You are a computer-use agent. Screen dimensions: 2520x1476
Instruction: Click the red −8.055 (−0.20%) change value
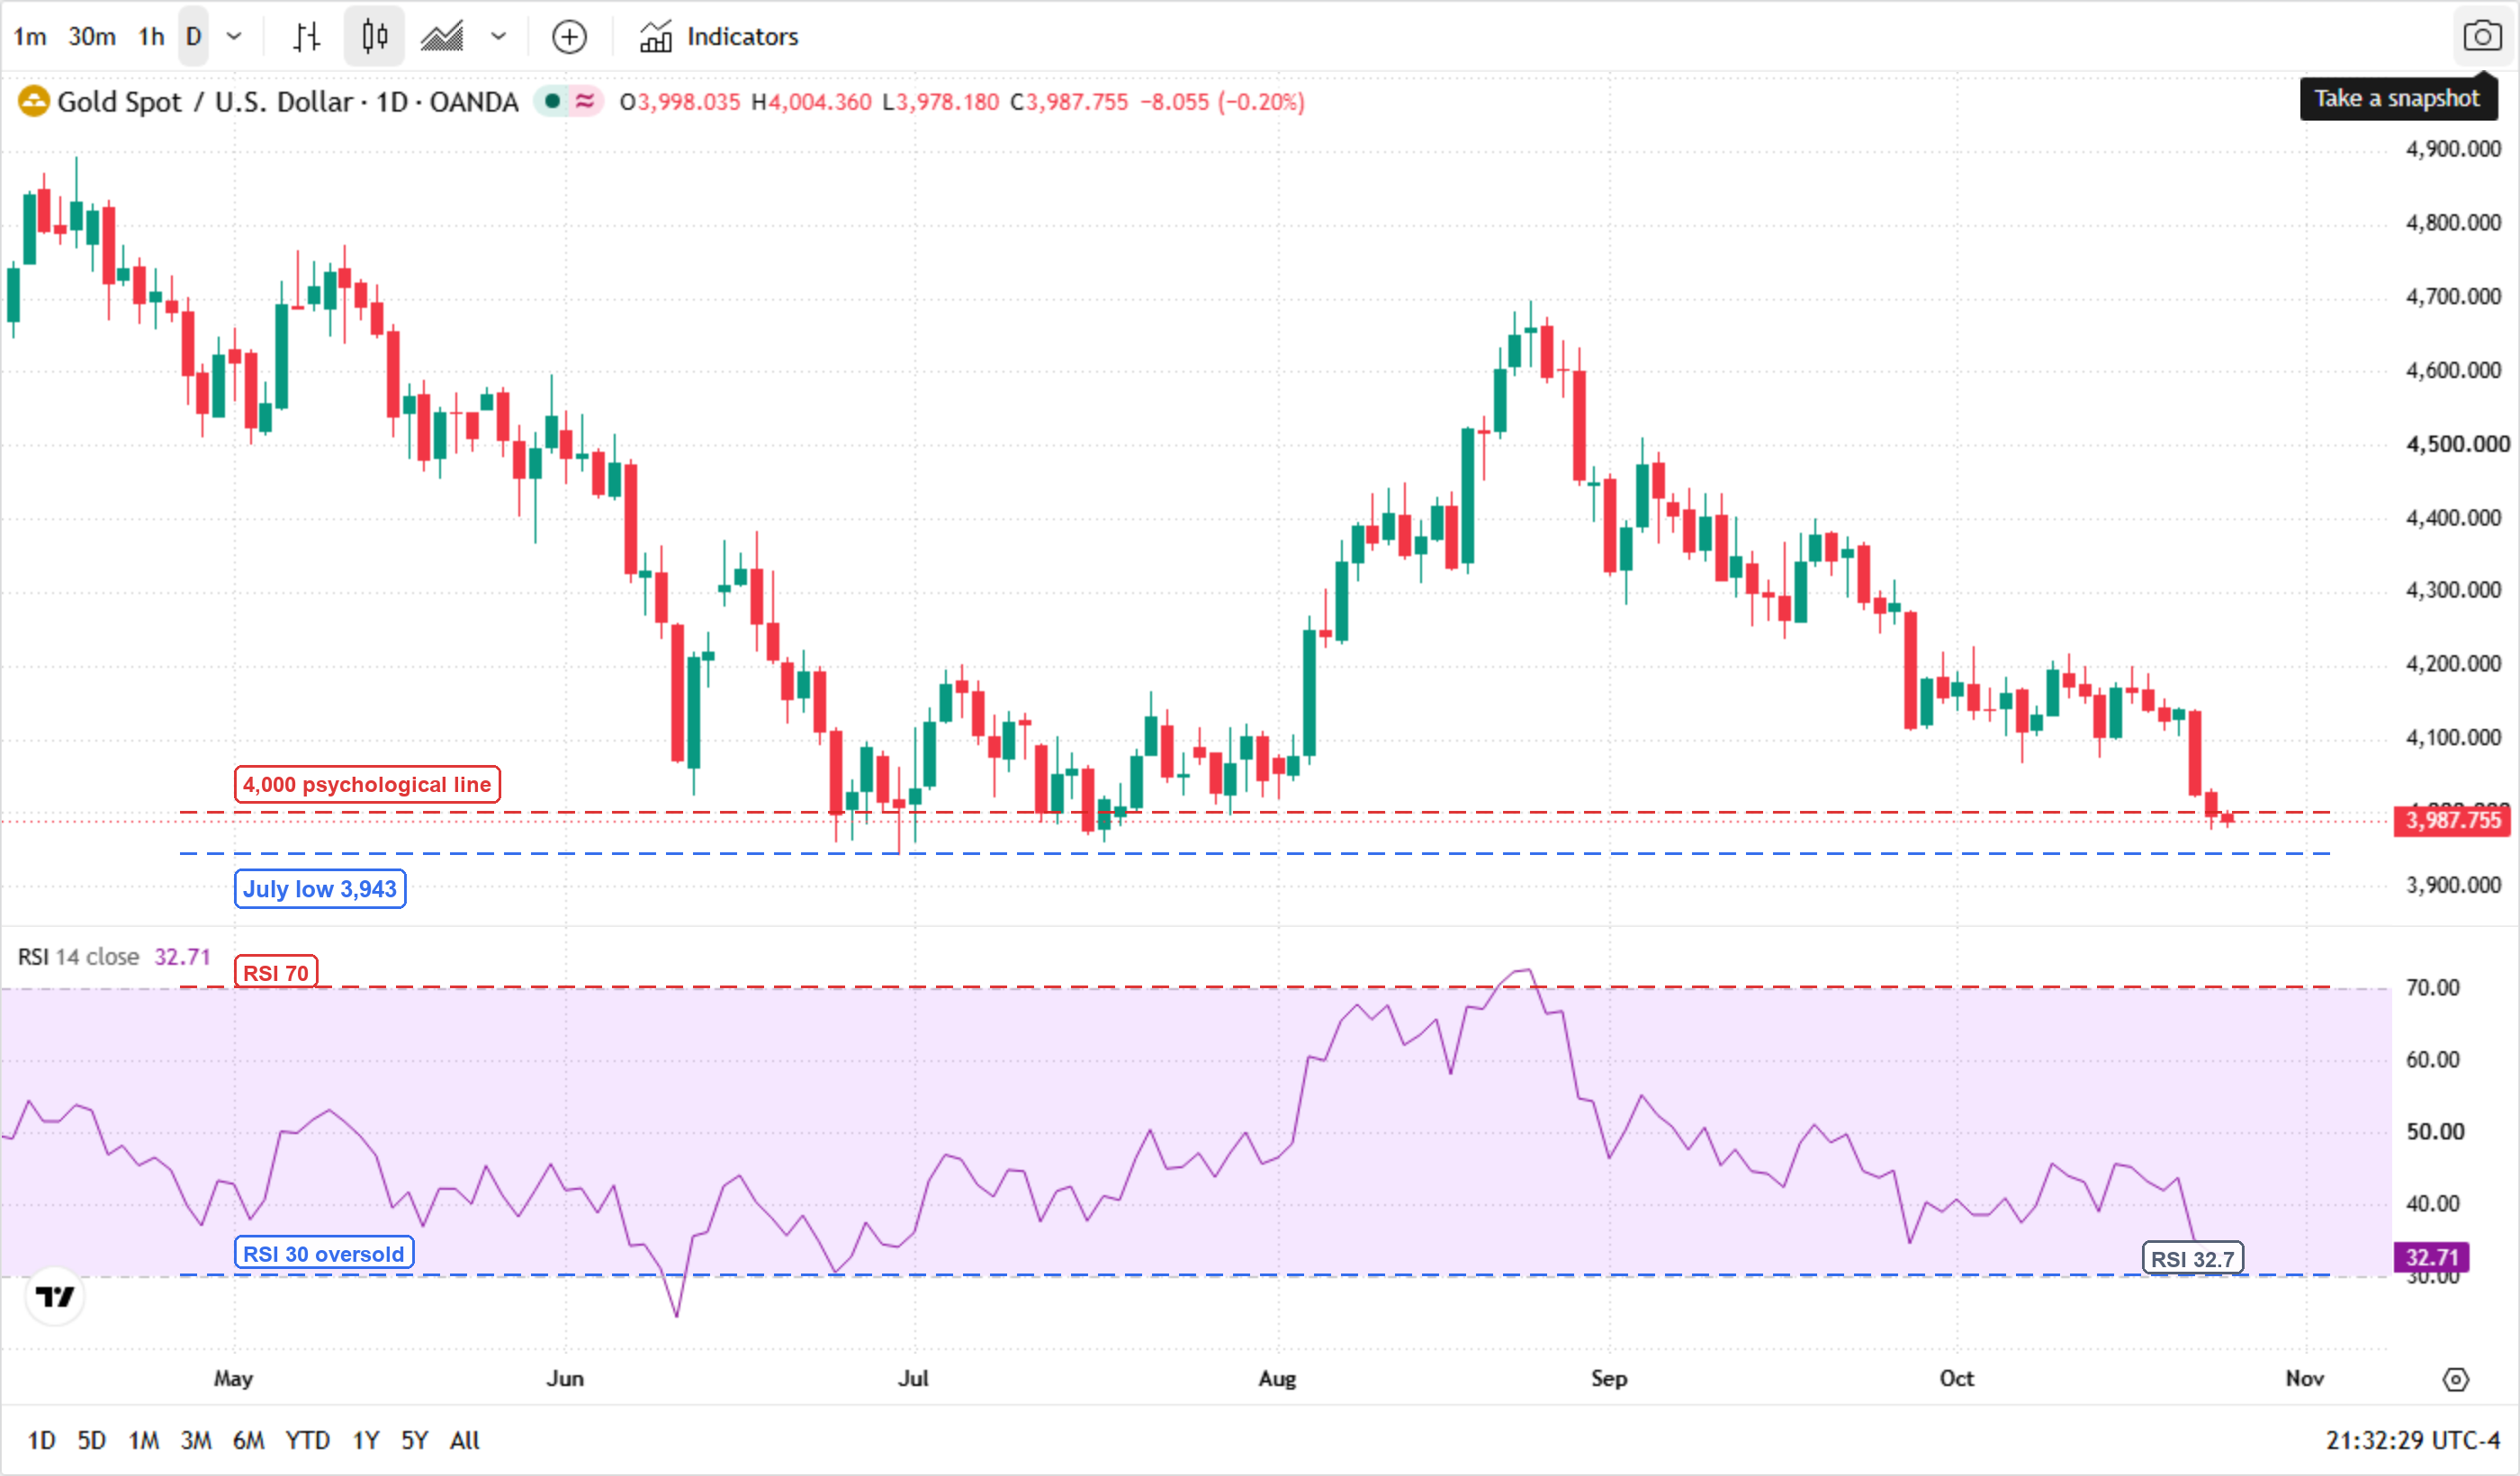pos(1223,102)
